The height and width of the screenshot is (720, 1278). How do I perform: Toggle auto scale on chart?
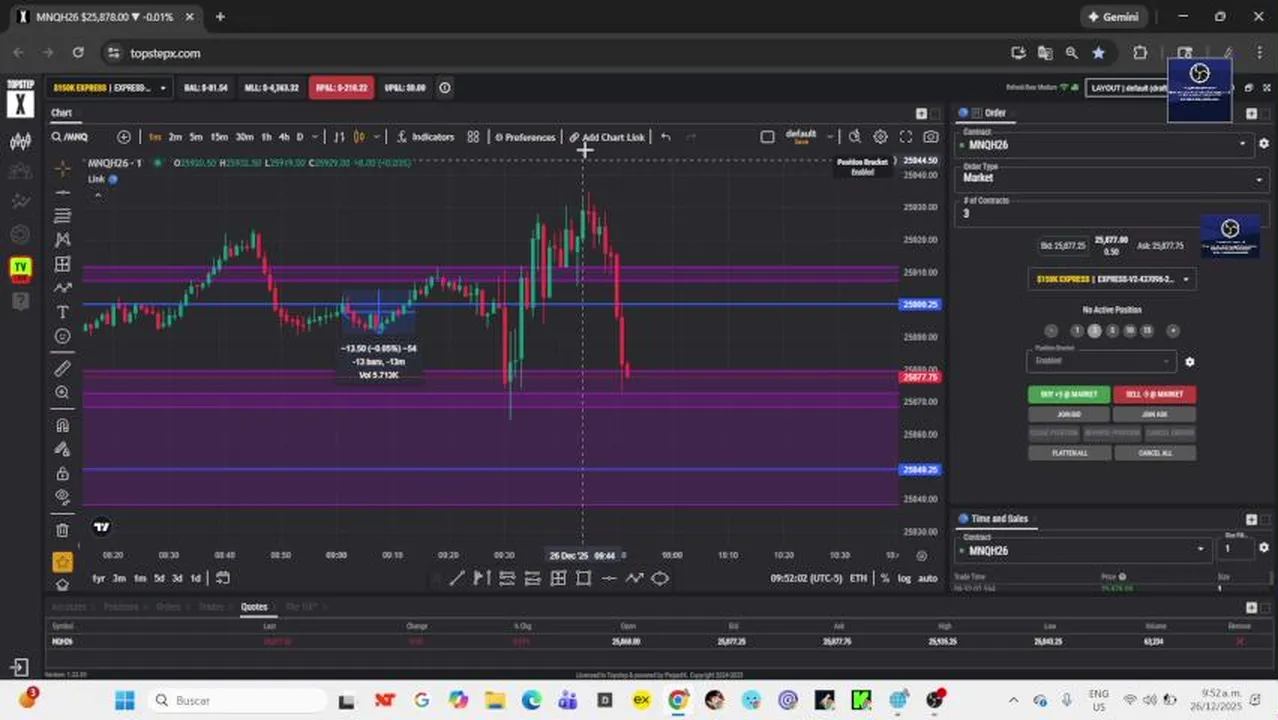tap(927, 578)
